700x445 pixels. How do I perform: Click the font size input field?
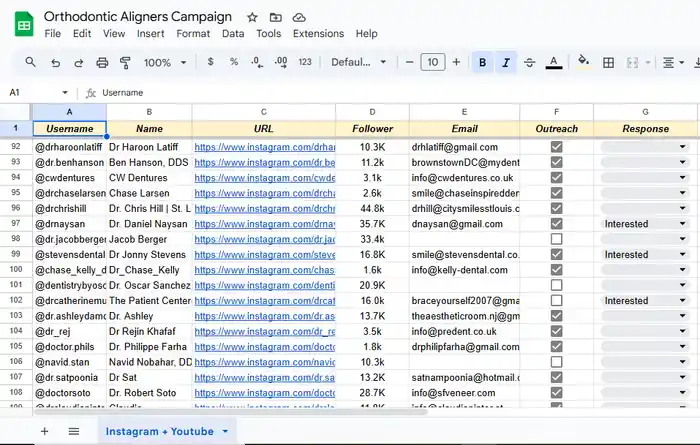point(433,62)
